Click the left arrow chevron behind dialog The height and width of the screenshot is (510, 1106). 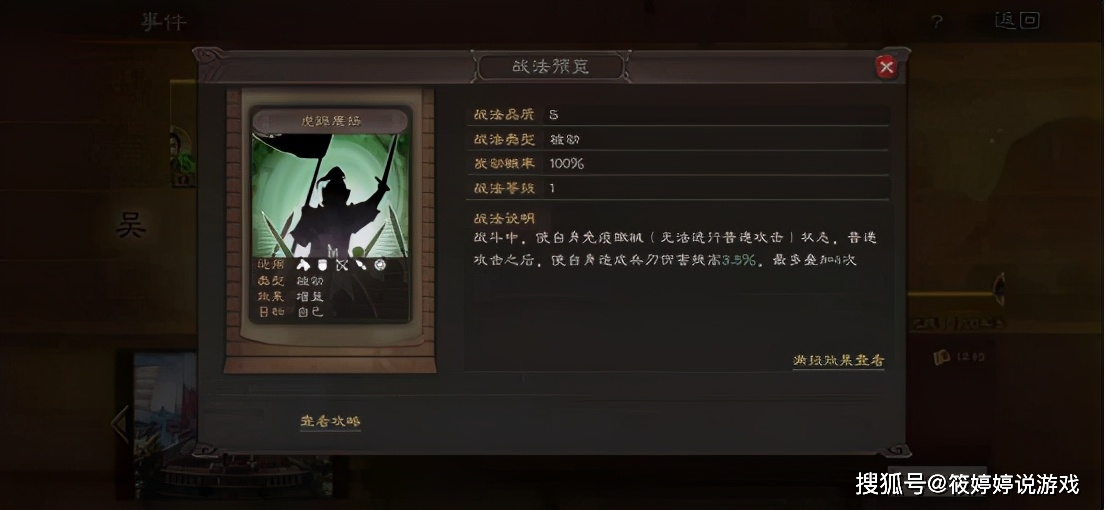click(x=120, y=424)
